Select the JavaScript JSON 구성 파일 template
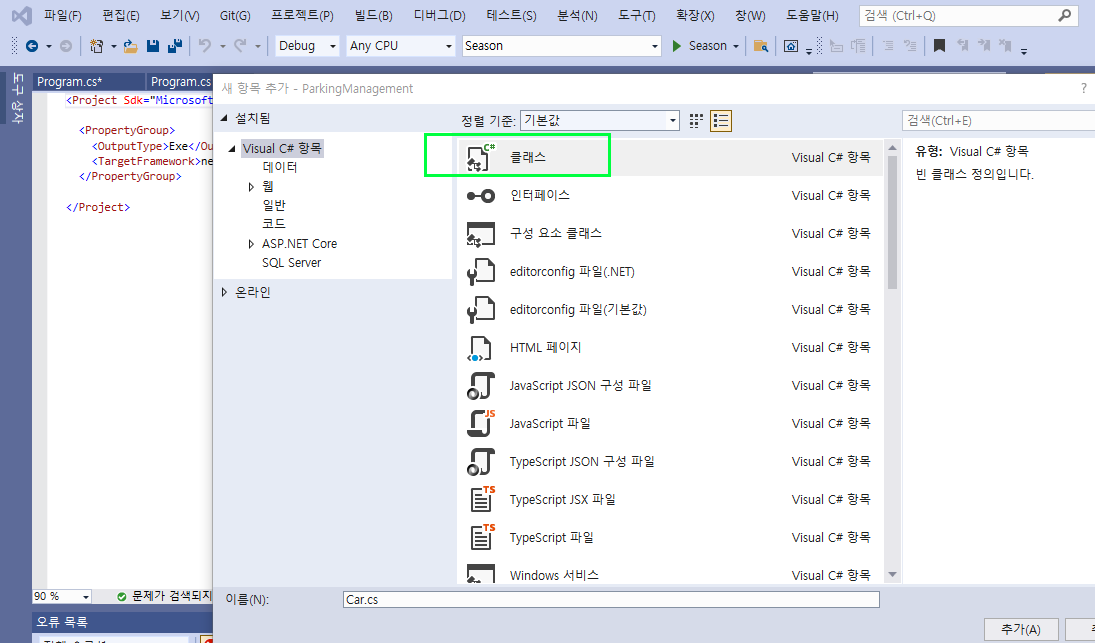 670,385
